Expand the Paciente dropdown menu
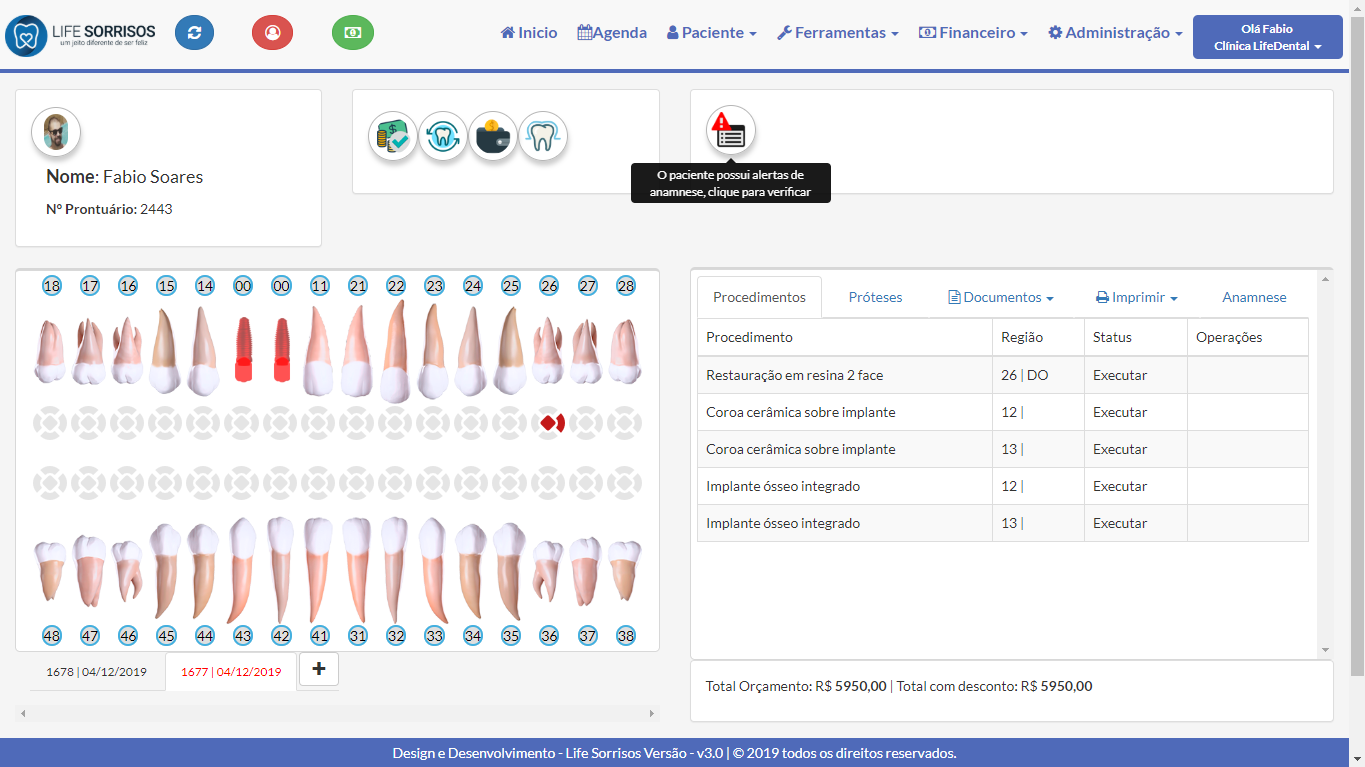The height and width of the screenshot is (767, 1365). (x=711, y=33)
